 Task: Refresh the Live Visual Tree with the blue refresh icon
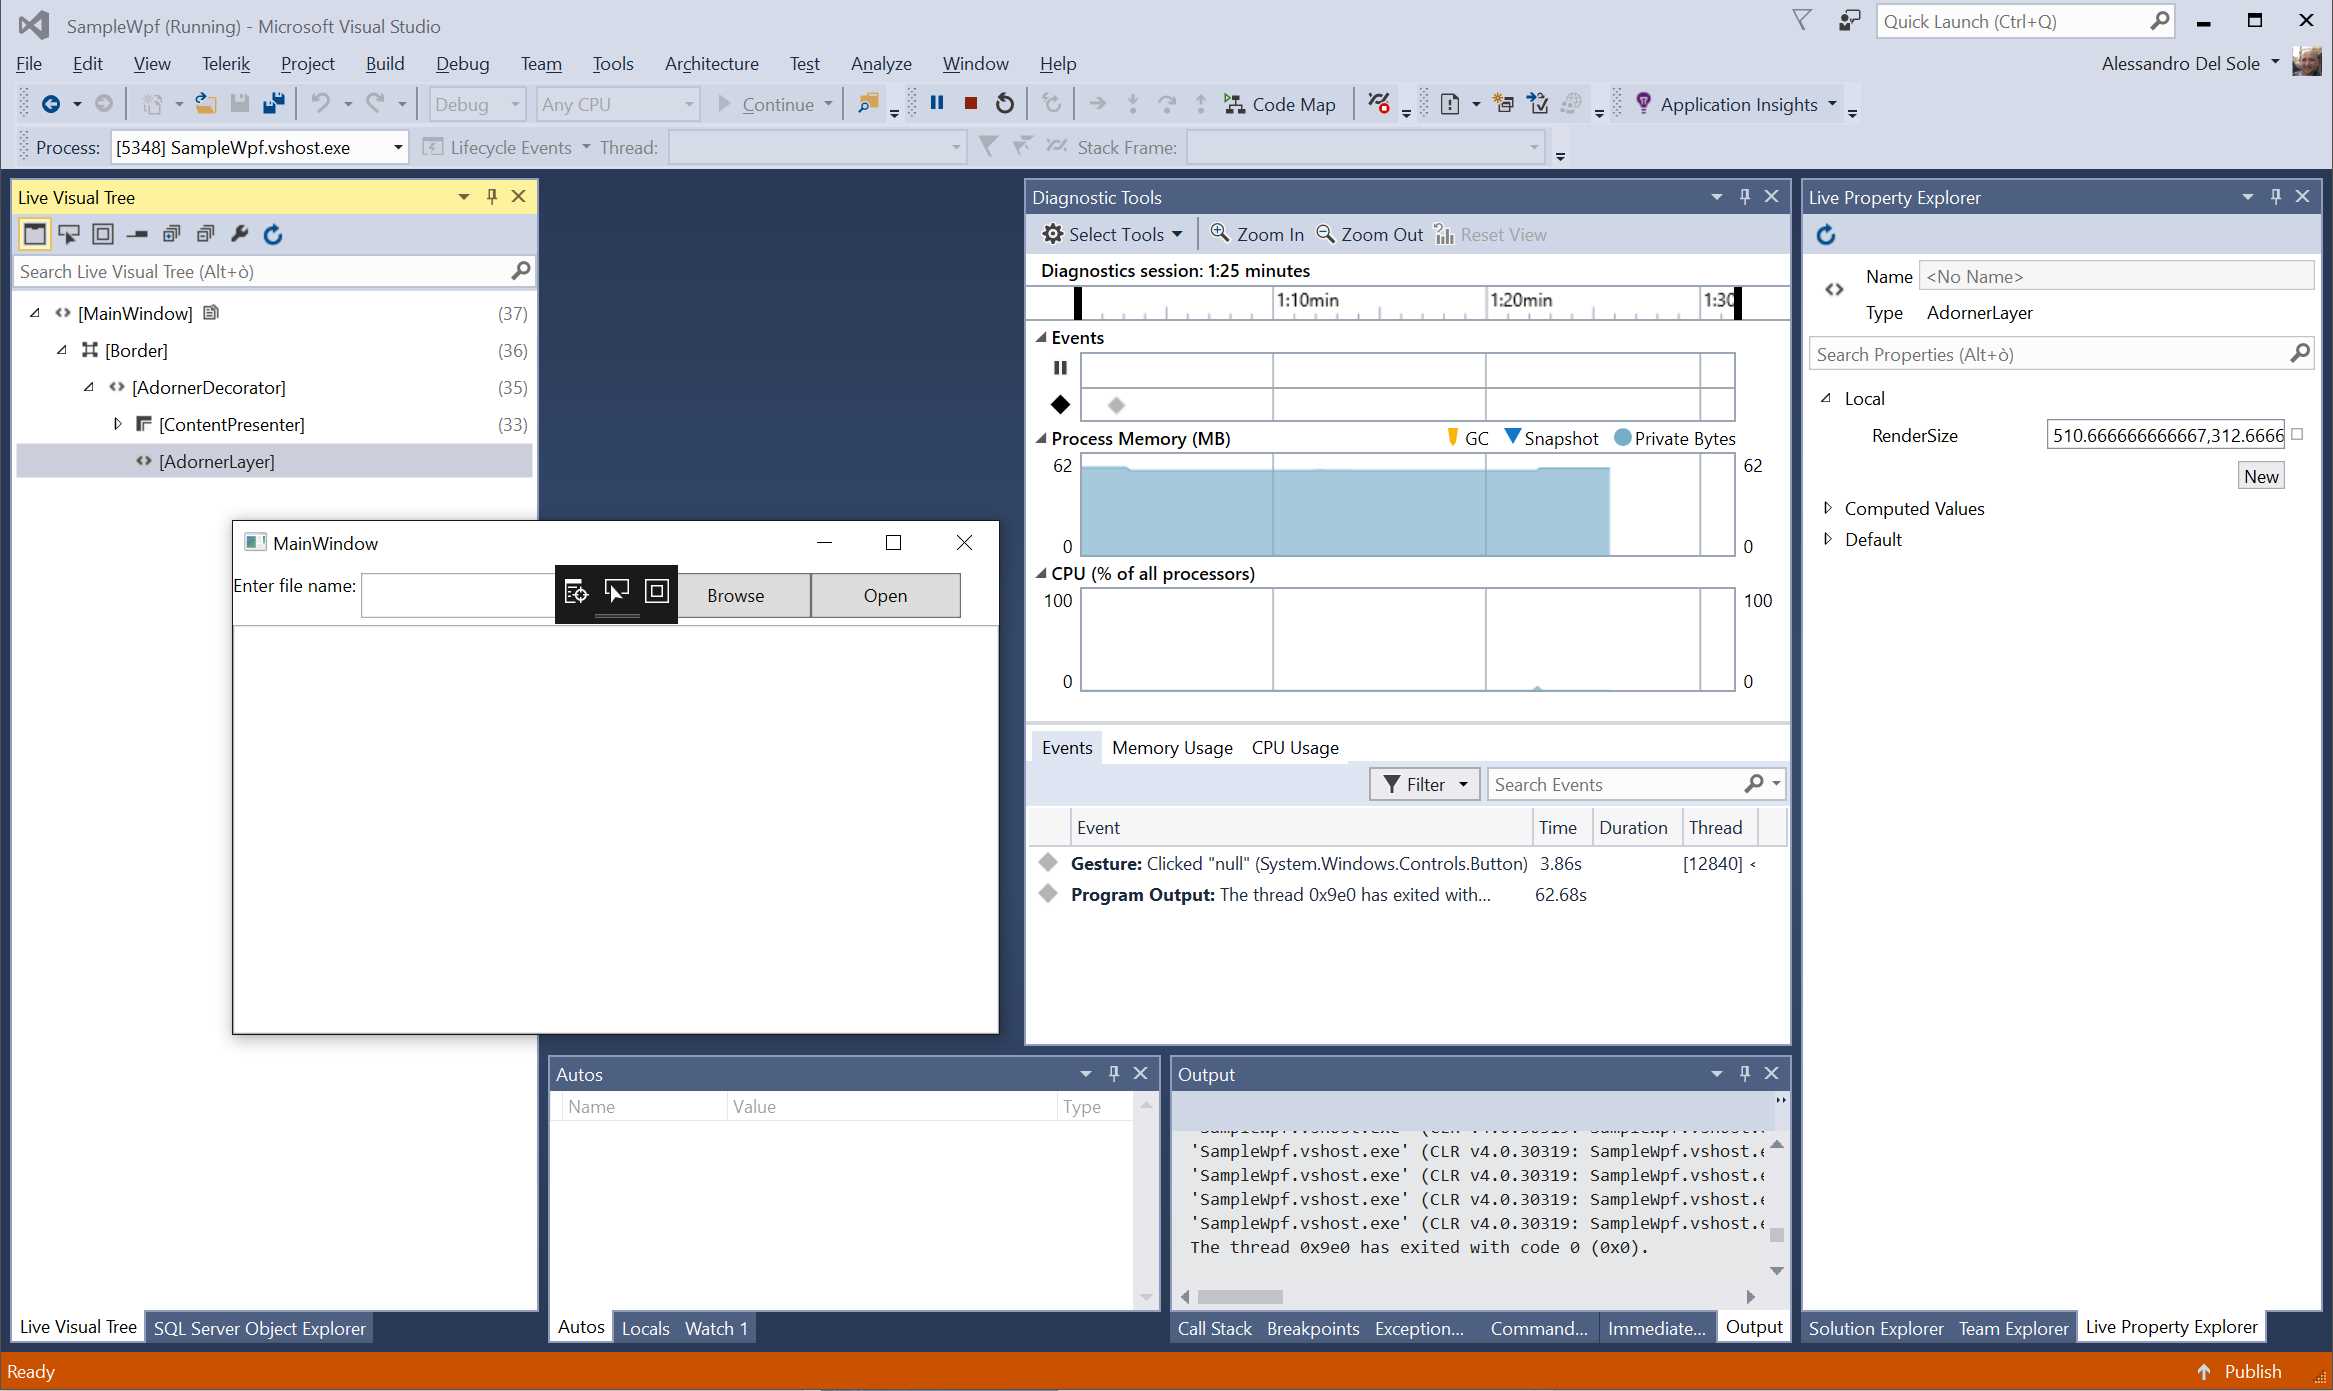pos(273,233)
